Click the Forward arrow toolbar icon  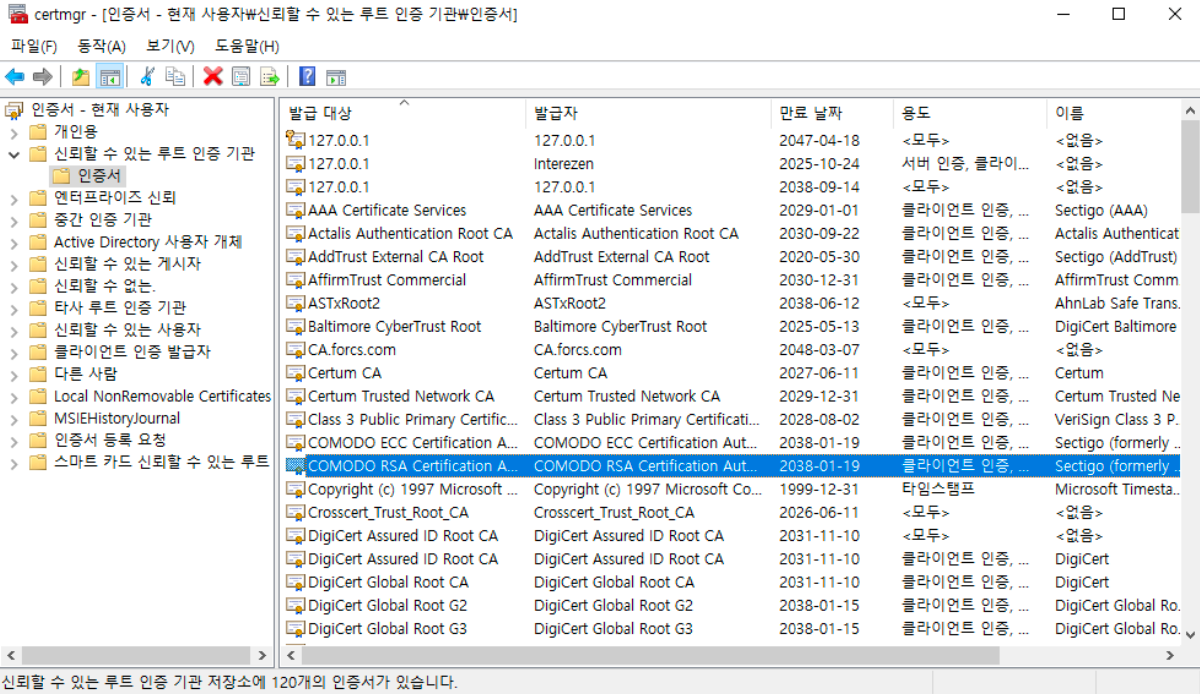pos(42,77)
